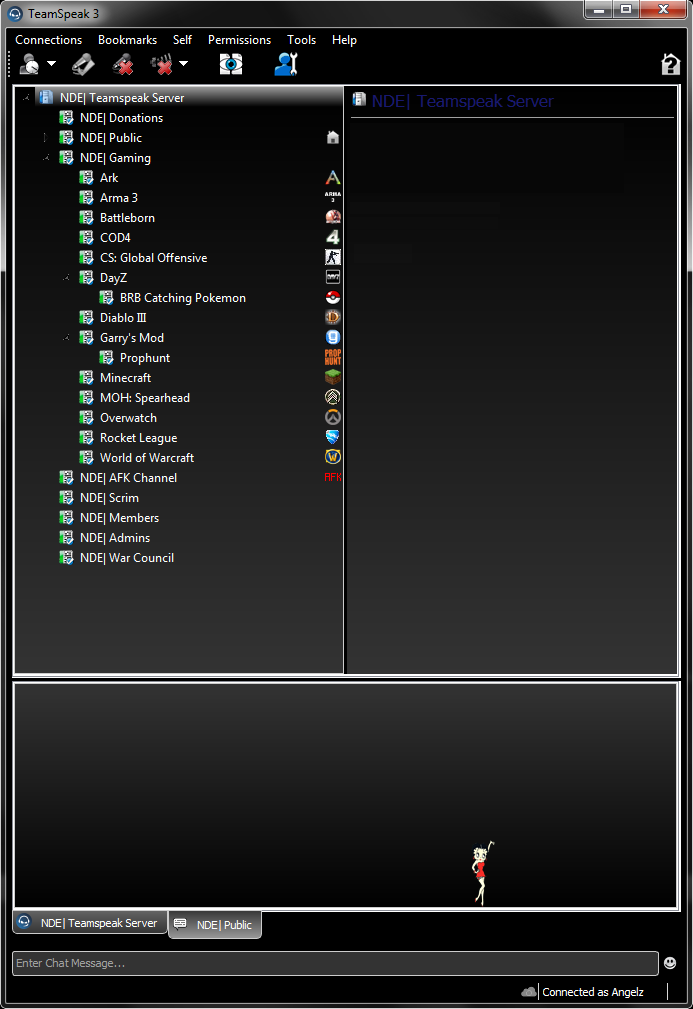Select the Prophunt sub-channel
693x1009 pixels.
pos(145,358)
